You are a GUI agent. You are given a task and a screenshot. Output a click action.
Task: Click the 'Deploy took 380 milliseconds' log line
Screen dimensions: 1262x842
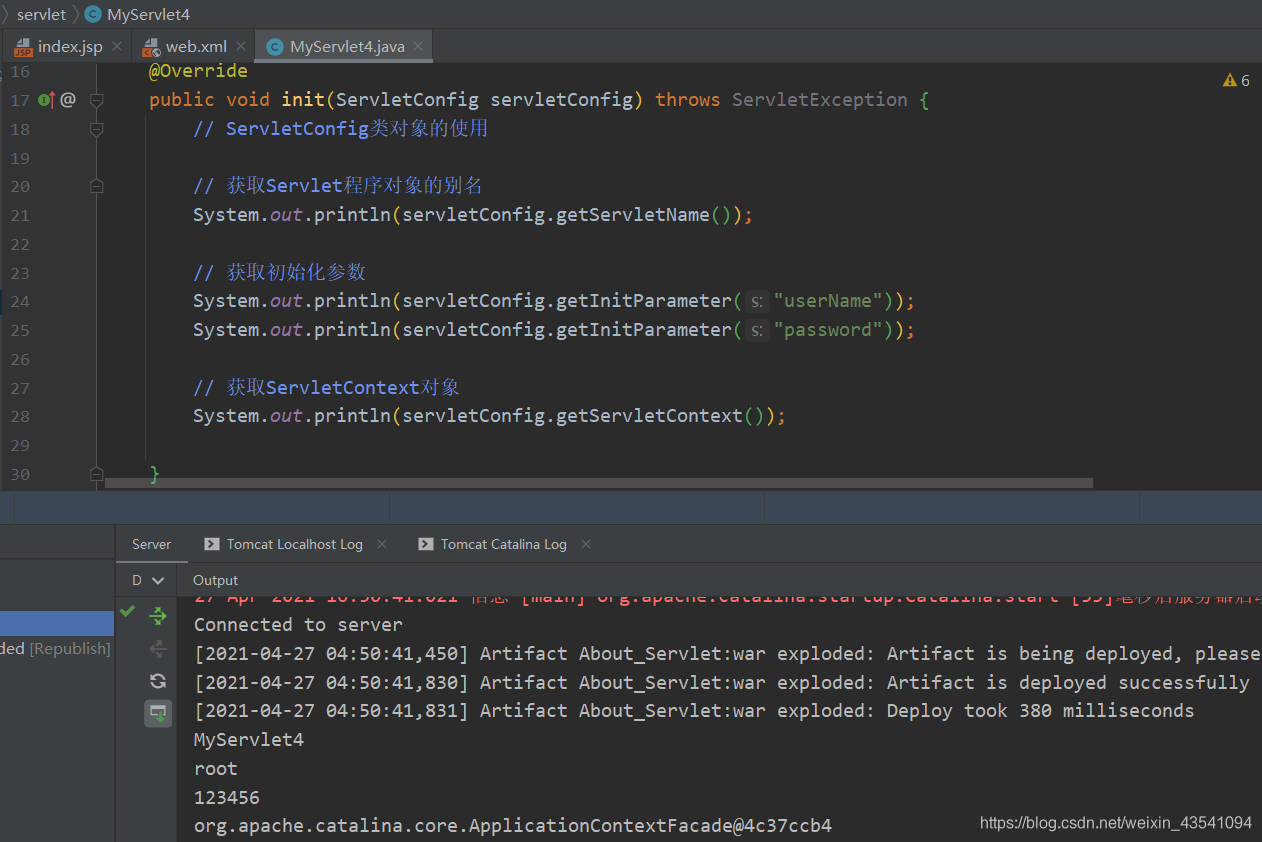point(694,711)
